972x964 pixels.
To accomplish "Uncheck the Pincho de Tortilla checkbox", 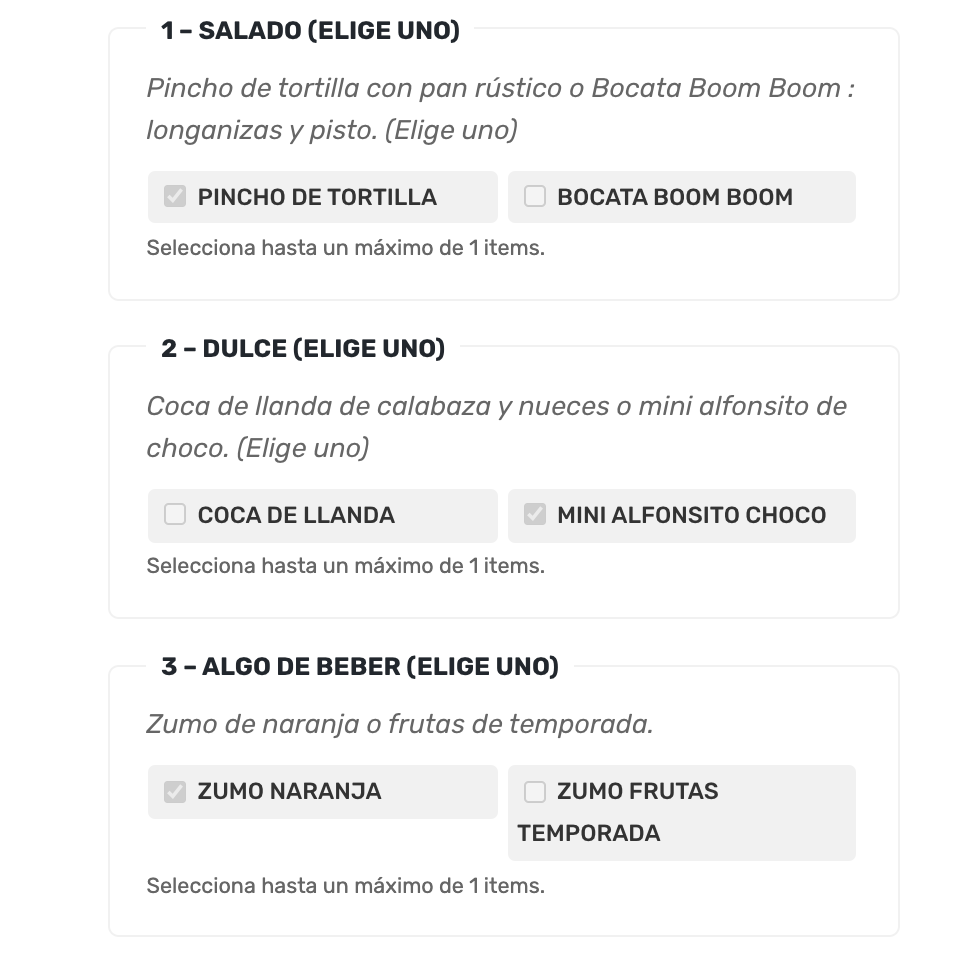I will click(175, 197).
